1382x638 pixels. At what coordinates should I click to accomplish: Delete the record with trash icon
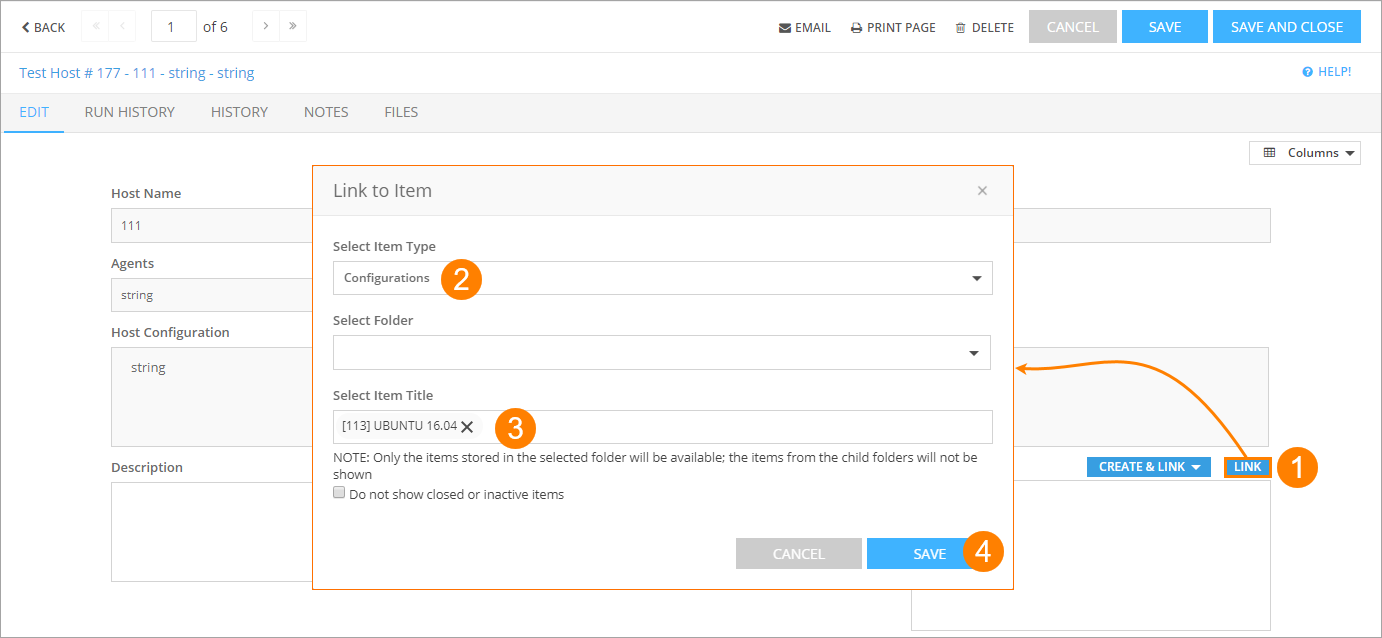(984, 28)
